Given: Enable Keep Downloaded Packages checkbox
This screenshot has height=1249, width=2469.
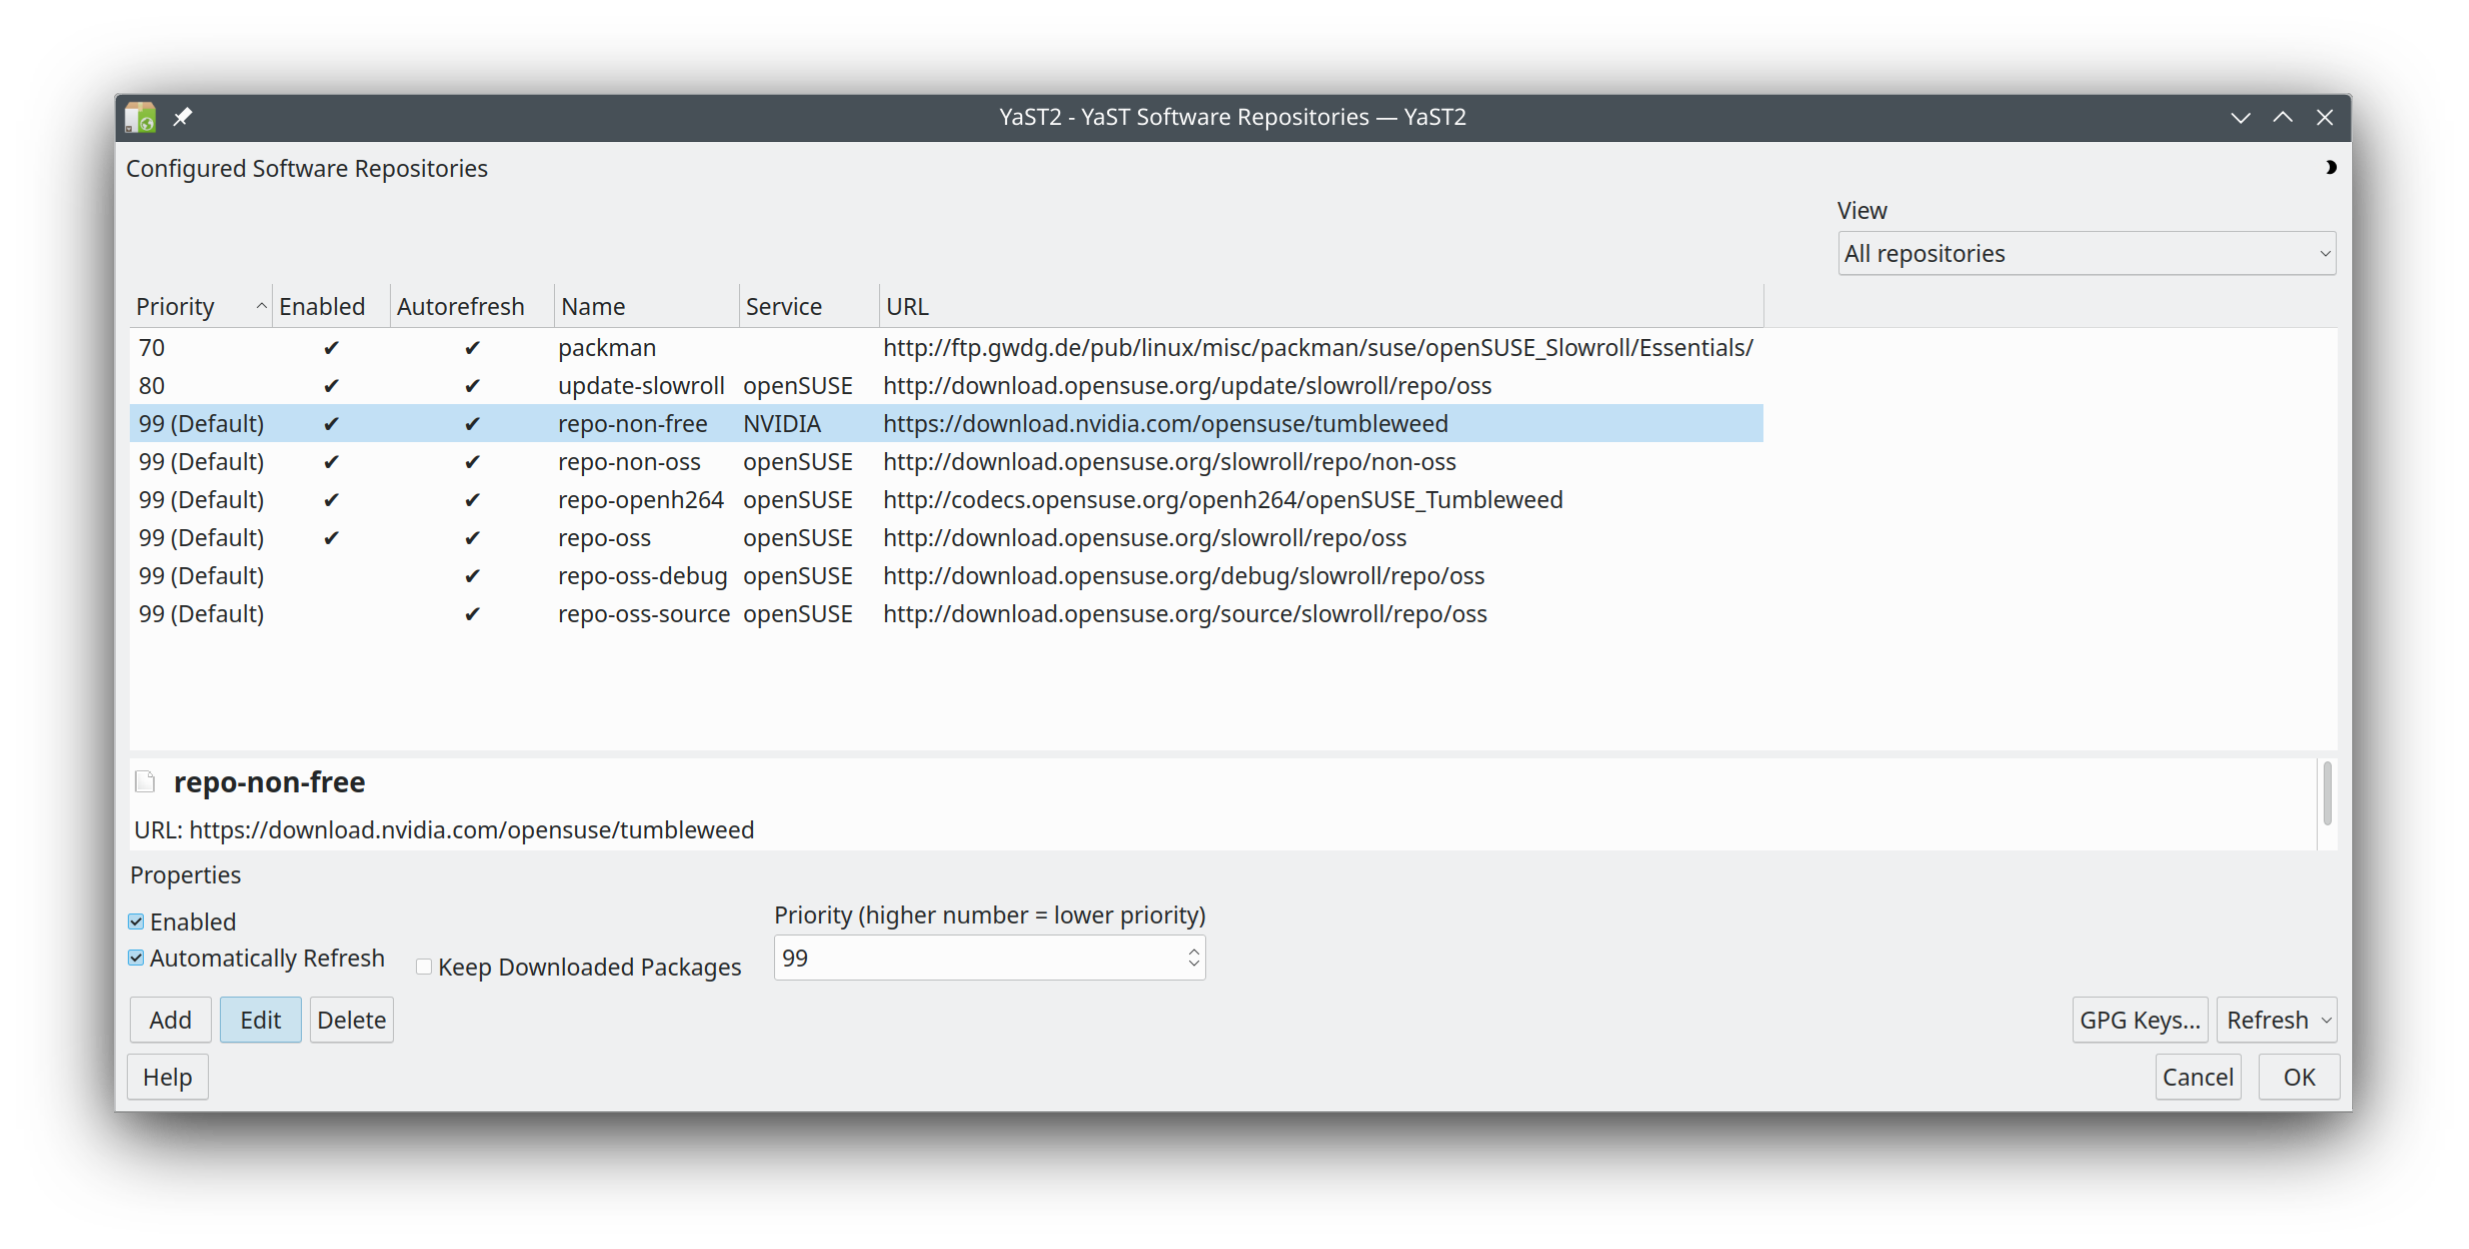Looking at the screenshot, I should pos(424,966).
